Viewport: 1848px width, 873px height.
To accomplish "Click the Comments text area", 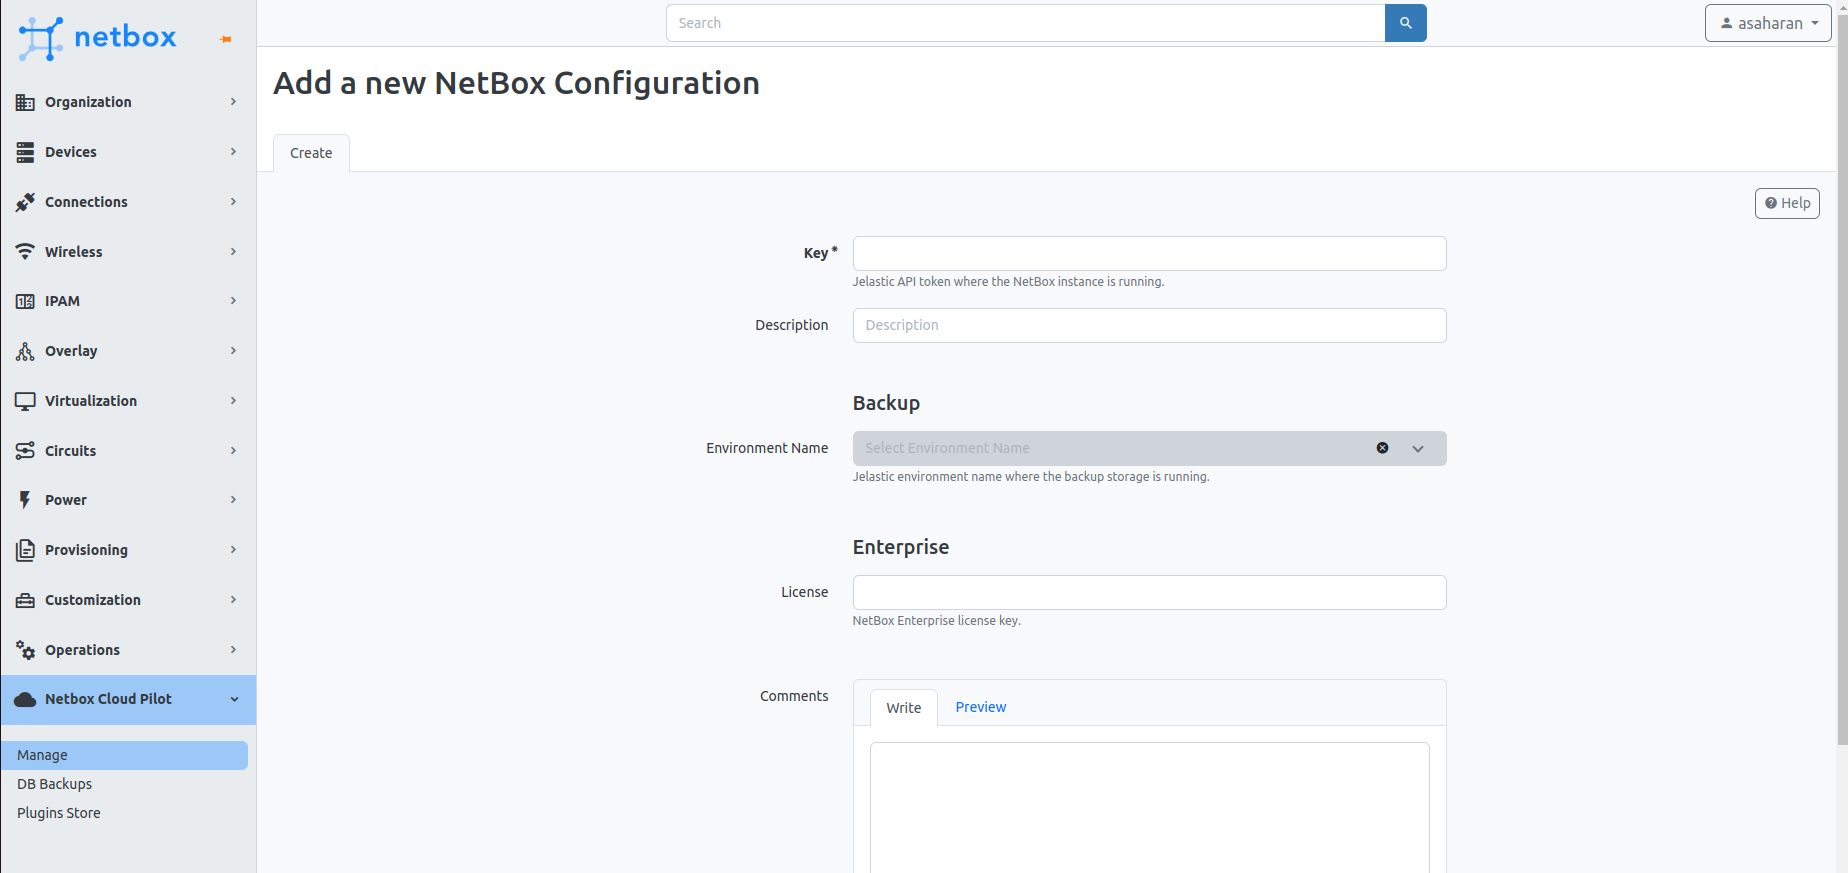I will pos(1149,807).
